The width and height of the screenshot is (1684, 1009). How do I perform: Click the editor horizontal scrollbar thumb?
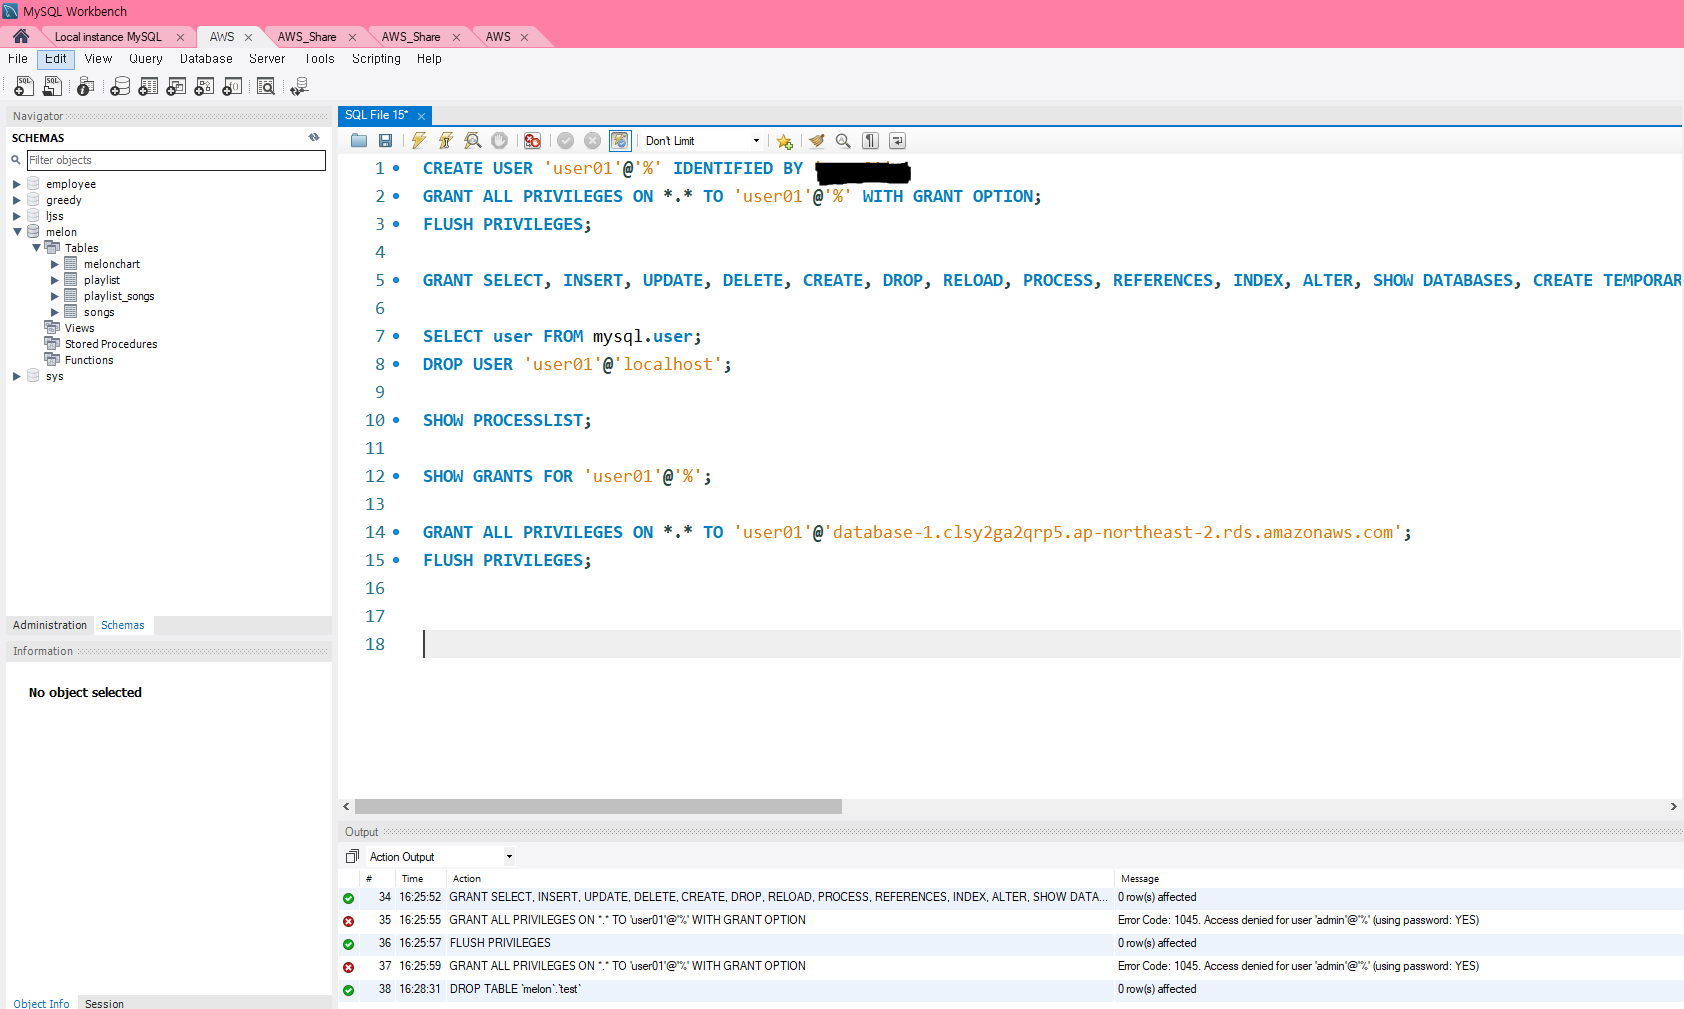pos(598,806)
